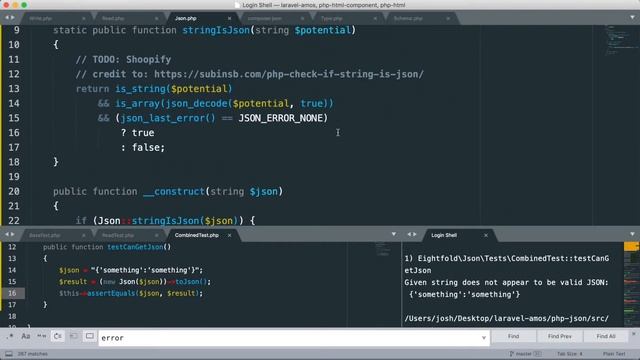Go to previous tab in Login Shell pane
640x360 pixels.
[x=409, y=234]
